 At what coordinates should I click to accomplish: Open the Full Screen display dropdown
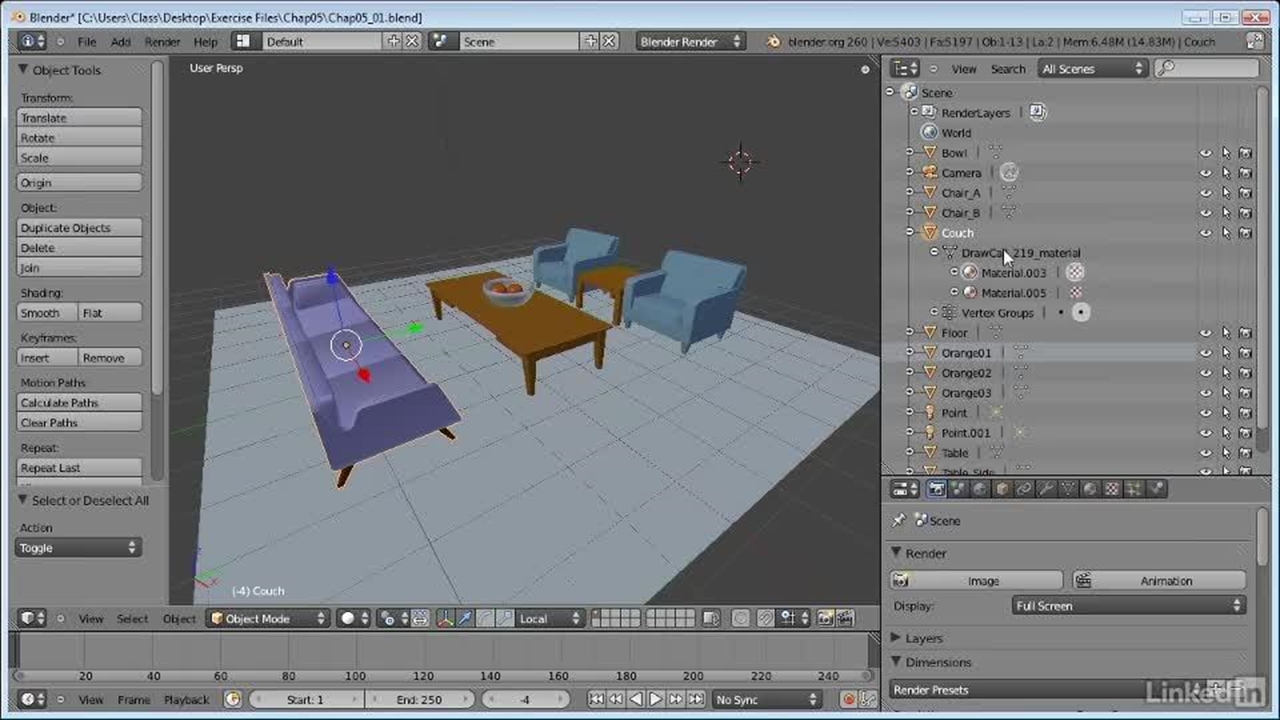[x=1129, y=606]
